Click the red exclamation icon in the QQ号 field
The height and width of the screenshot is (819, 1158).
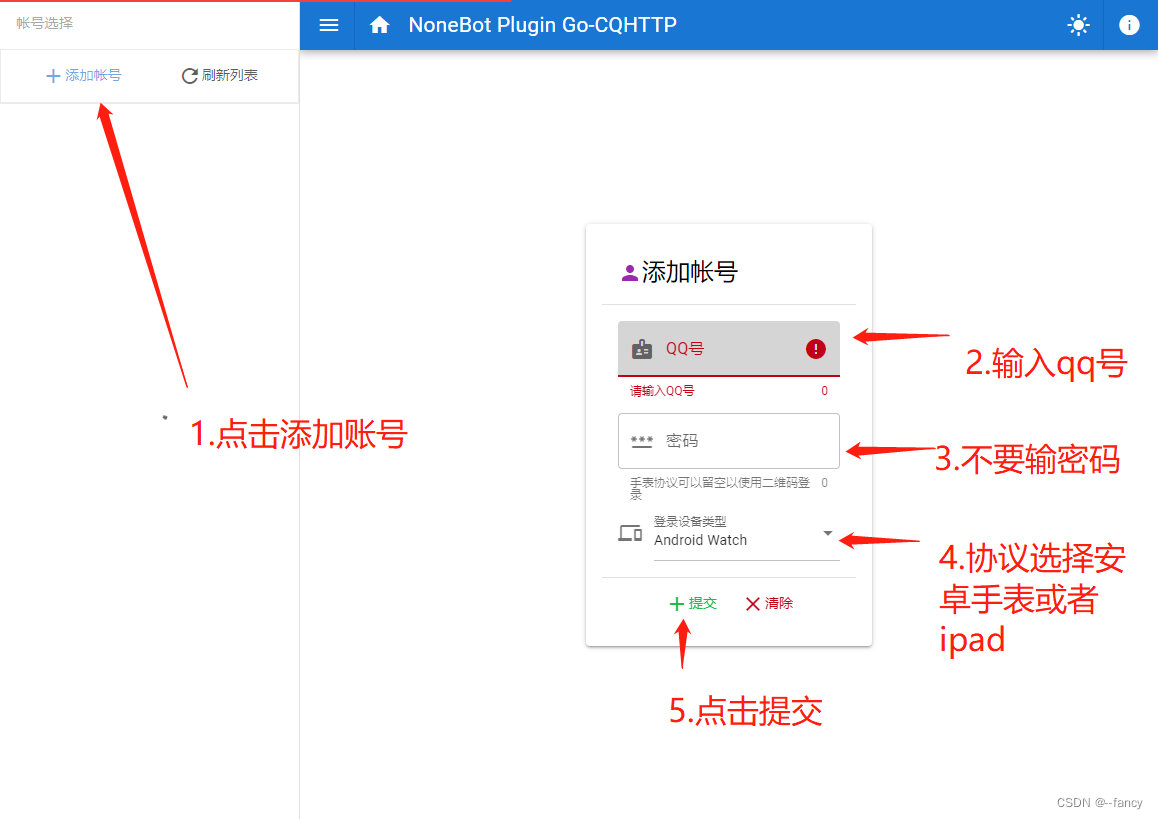pyautogui.click(x=815, y=348)
